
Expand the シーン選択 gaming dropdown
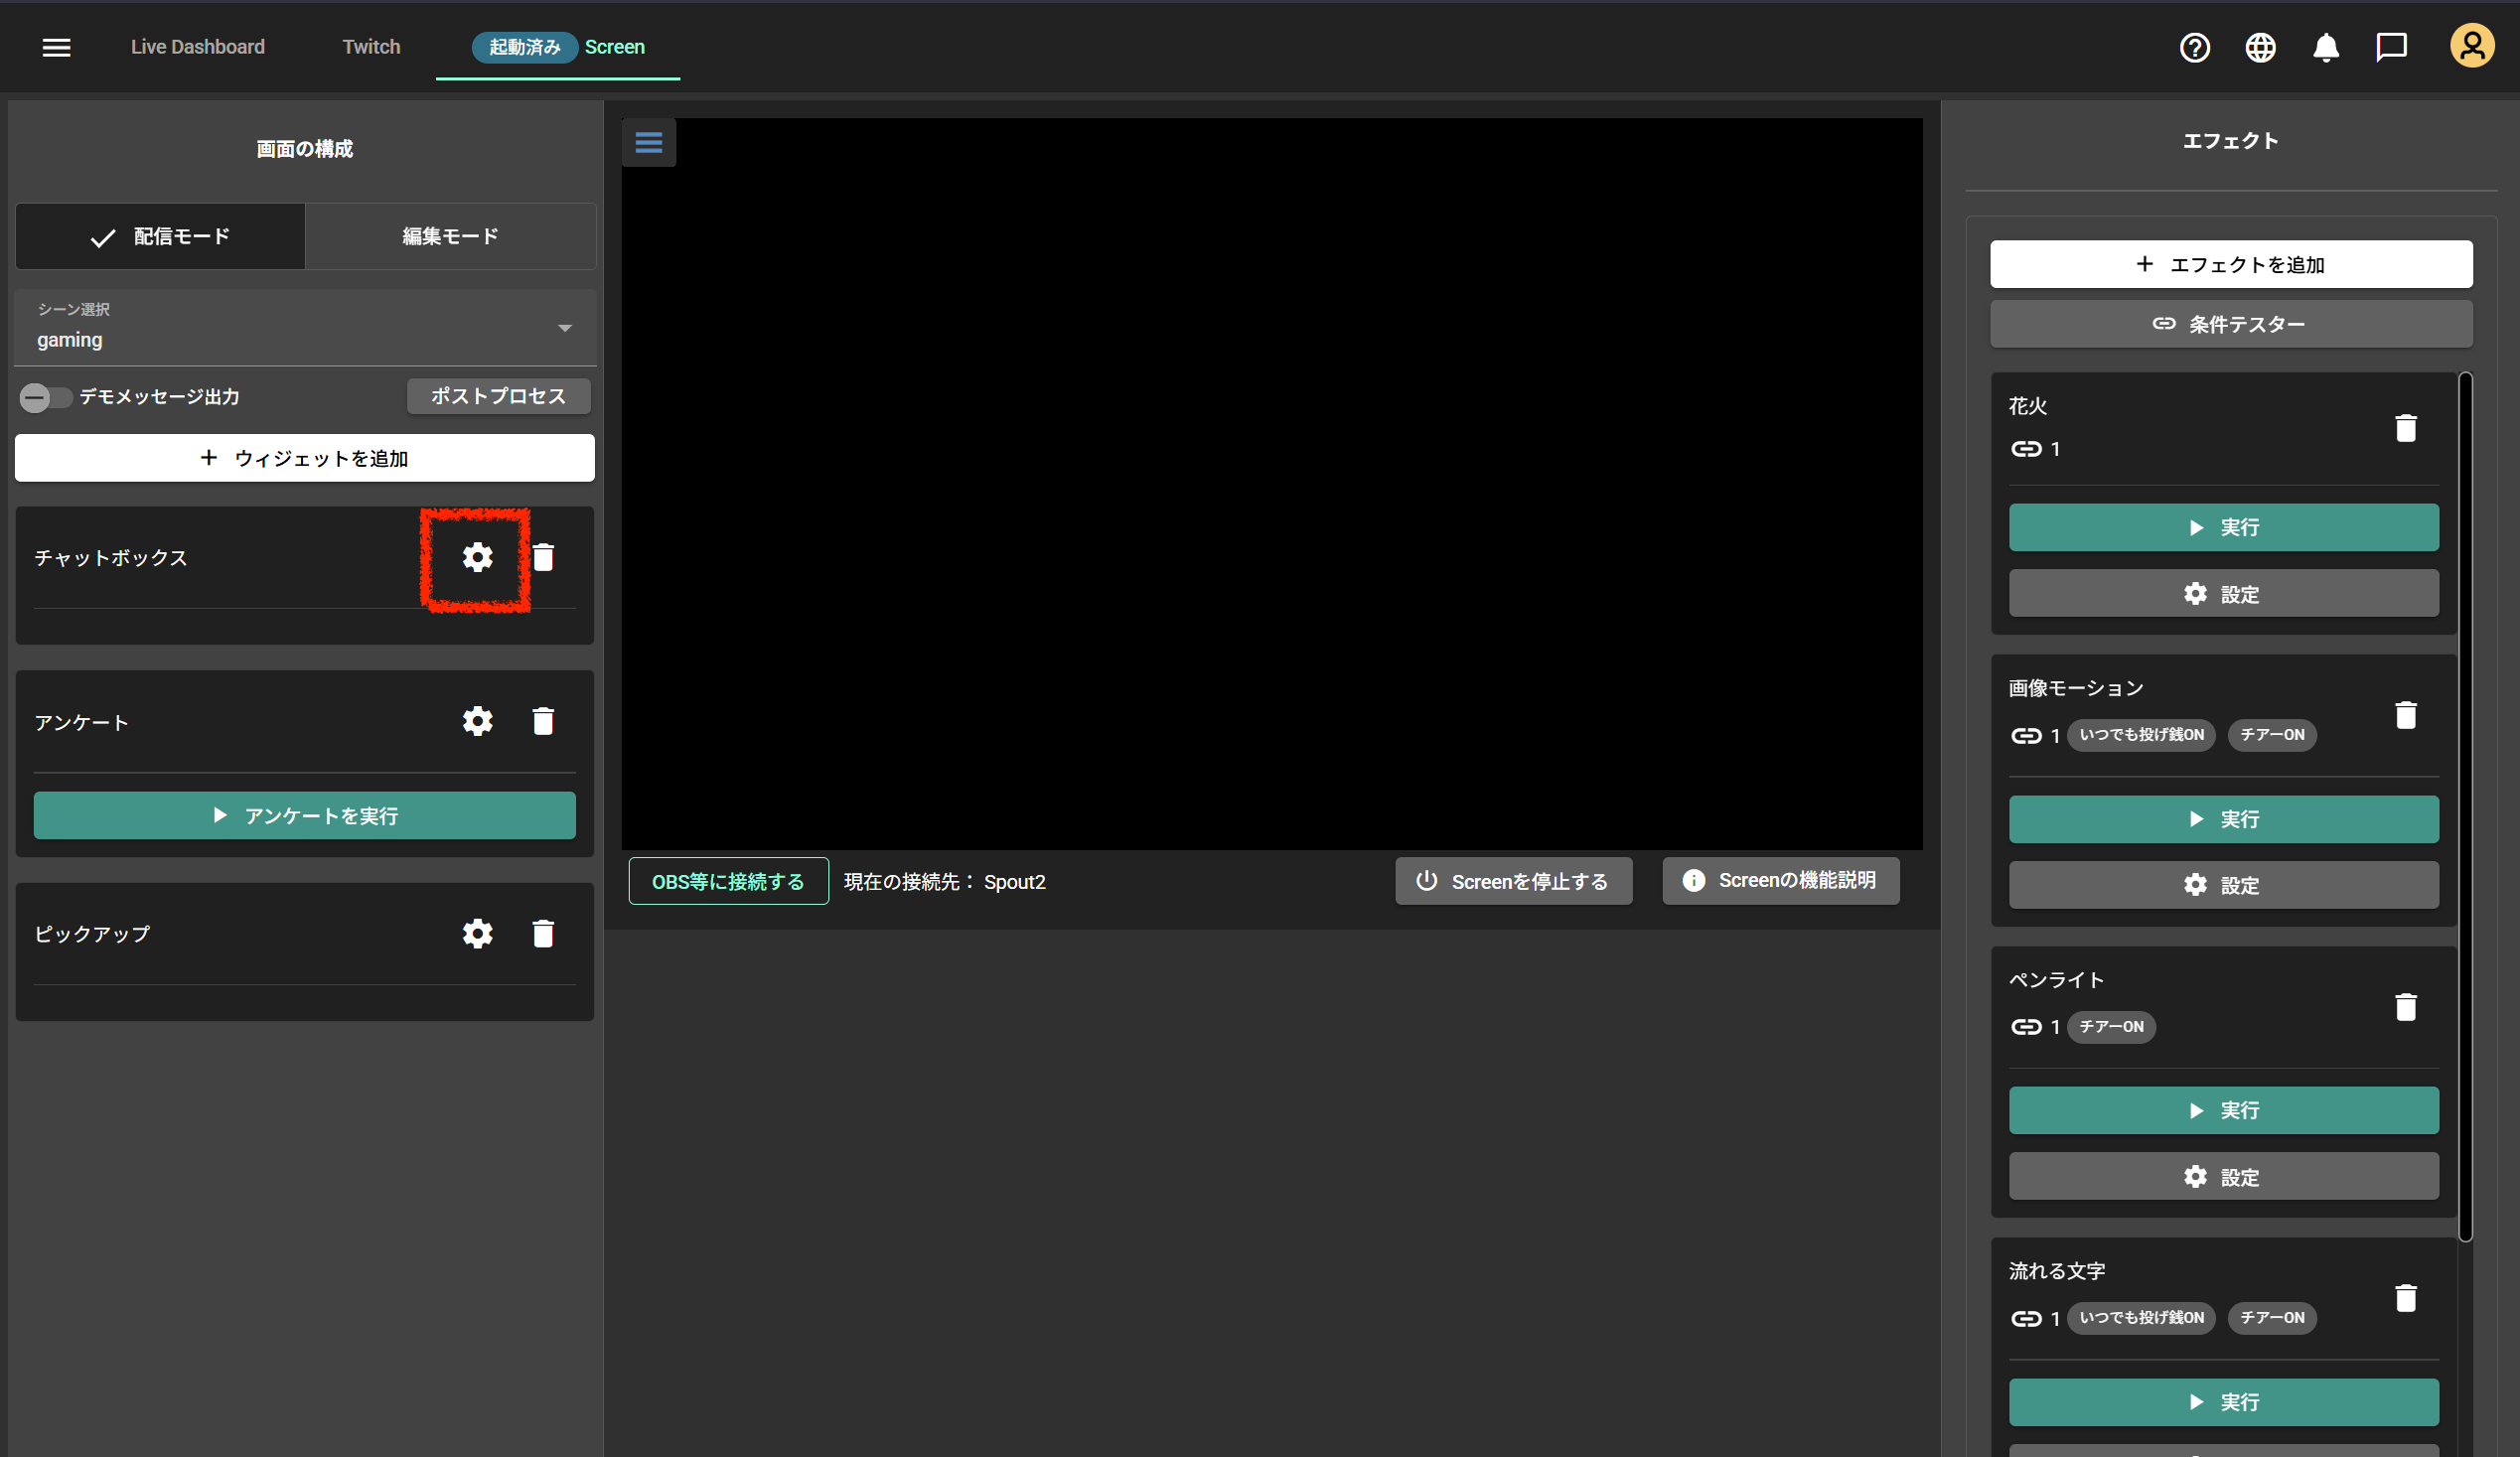coord(305,327)
